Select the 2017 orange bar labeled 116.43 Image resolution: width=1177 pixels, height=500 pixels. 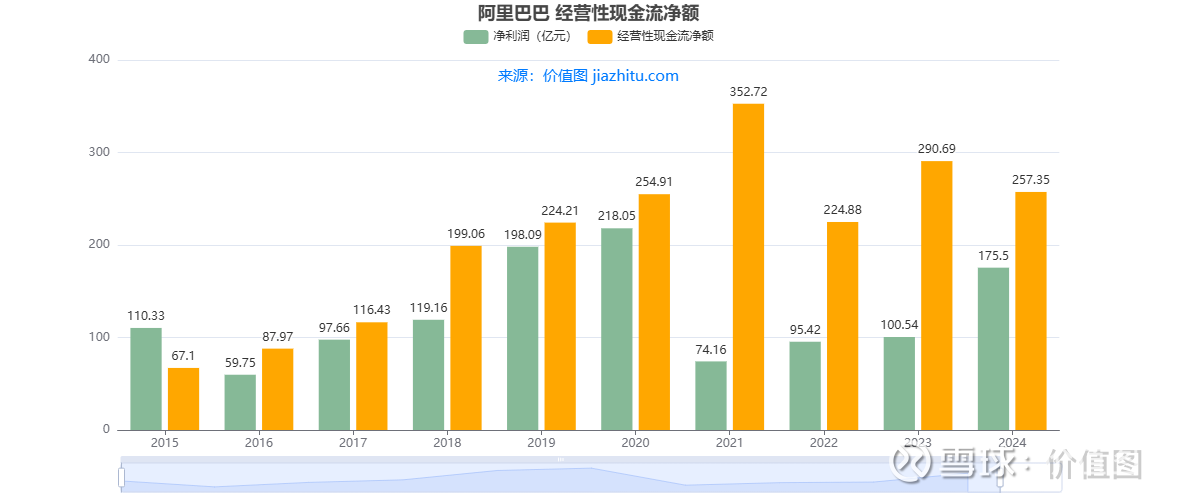tap(372, 376)
